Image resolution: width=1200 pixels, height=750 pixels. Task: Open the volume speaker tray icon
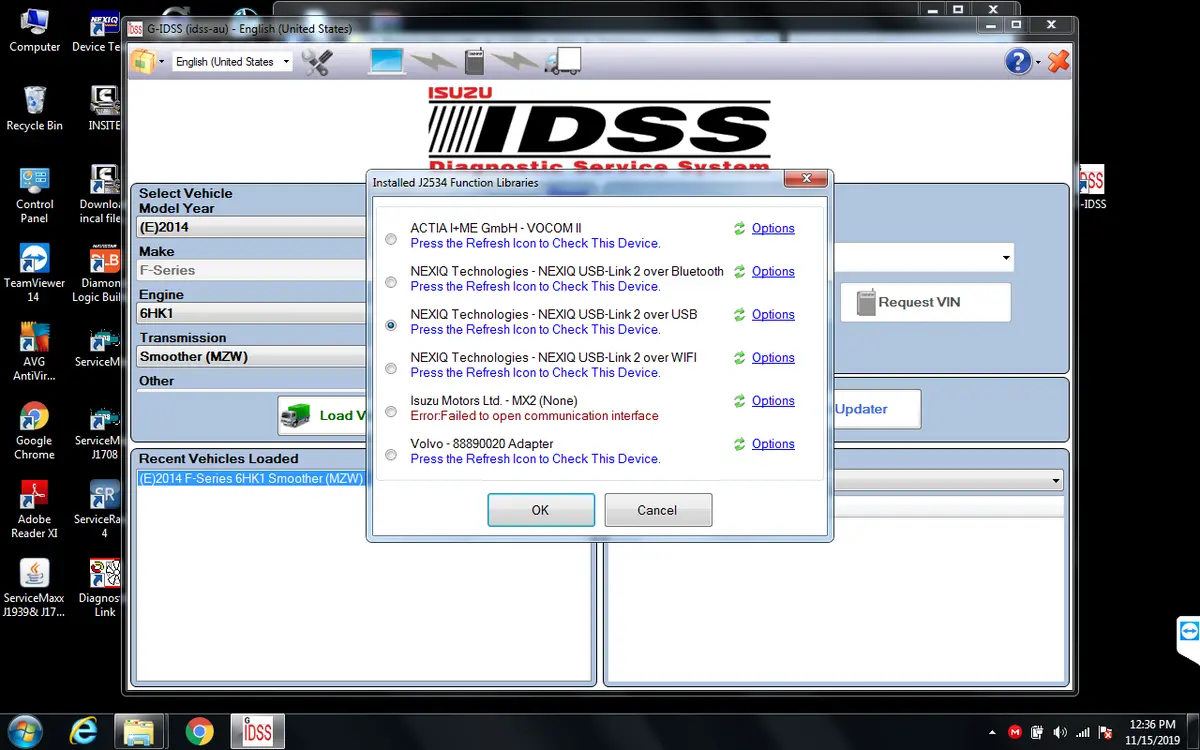(1059, 732)
